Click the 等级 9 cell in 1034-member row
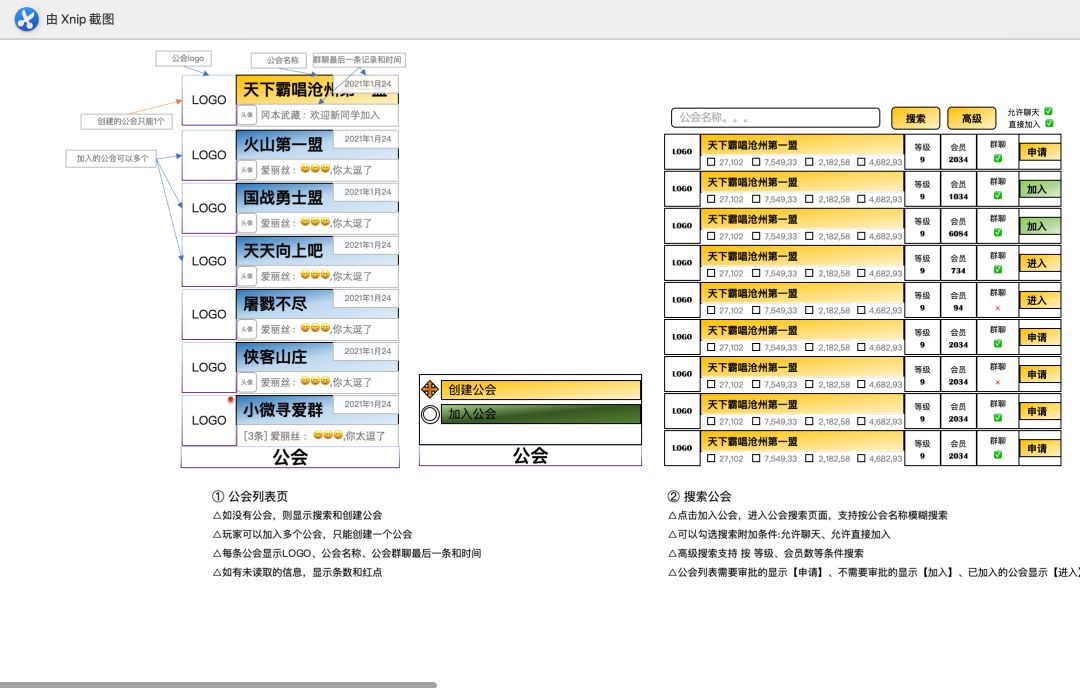 point(922,189)
